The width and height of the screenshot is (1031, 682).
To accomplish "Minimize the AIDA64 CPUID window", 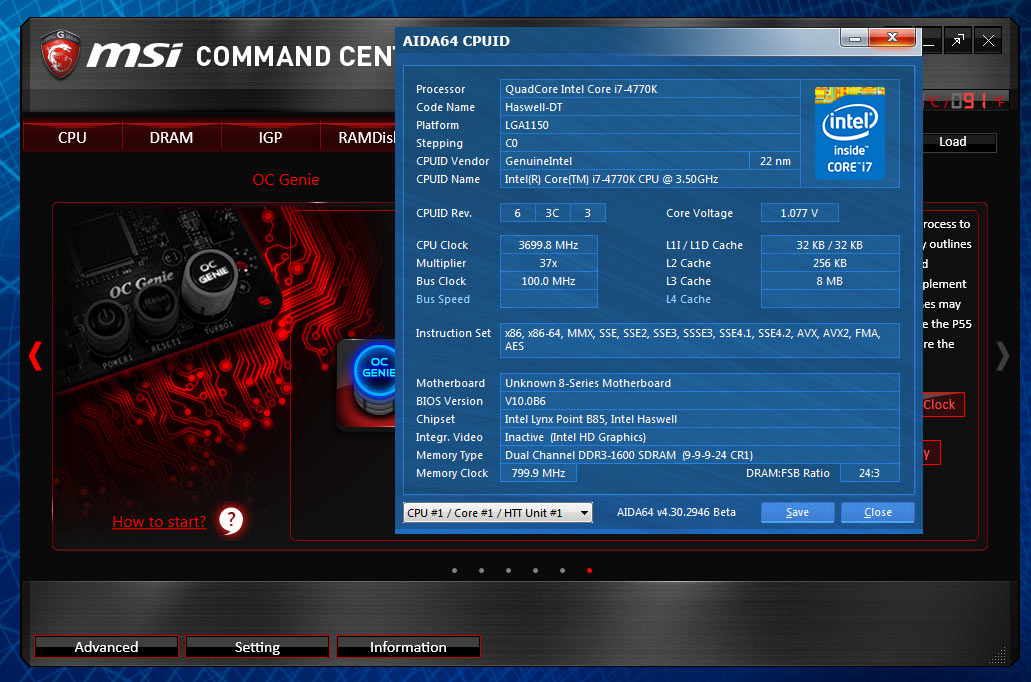I will pos(855,38).
